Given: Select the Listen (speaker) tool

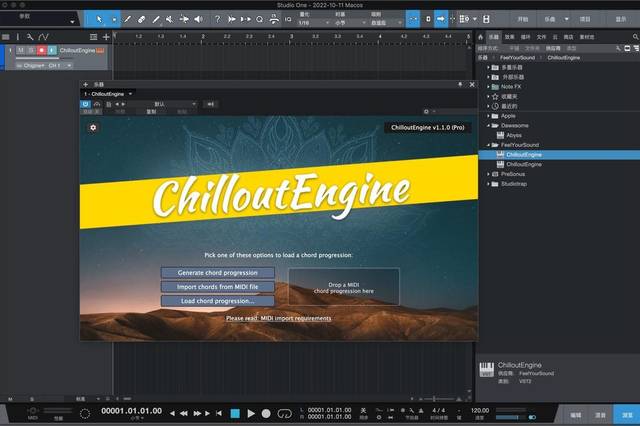Looking at the screenshot, I should point(198,19).
